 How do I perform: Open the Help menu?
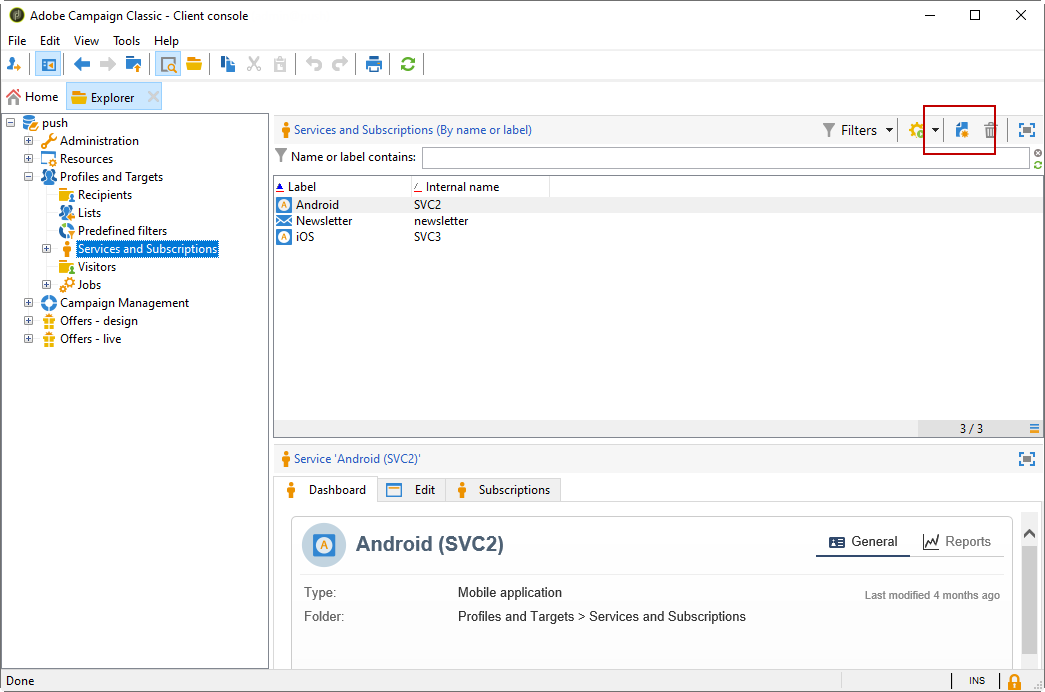[x=166, y=41]
